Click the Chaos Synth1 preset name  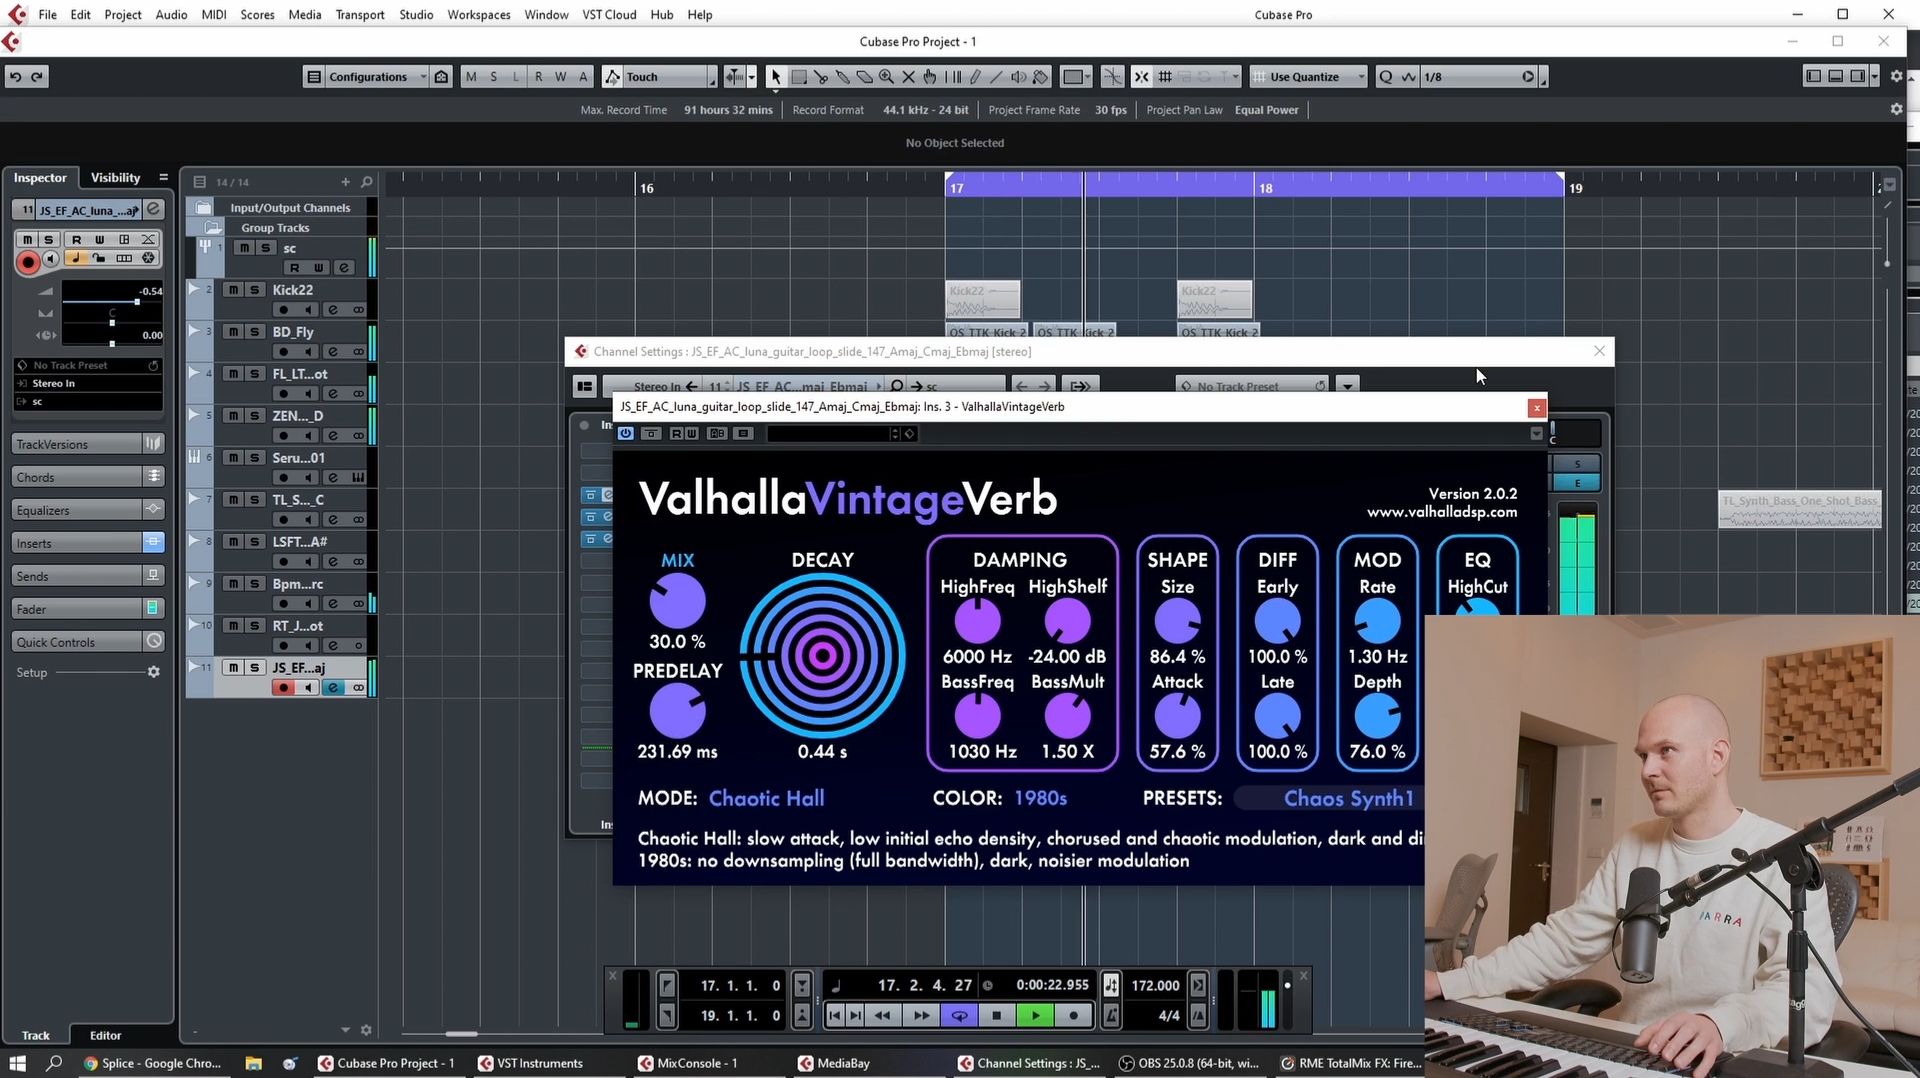tap(1349, 798)
